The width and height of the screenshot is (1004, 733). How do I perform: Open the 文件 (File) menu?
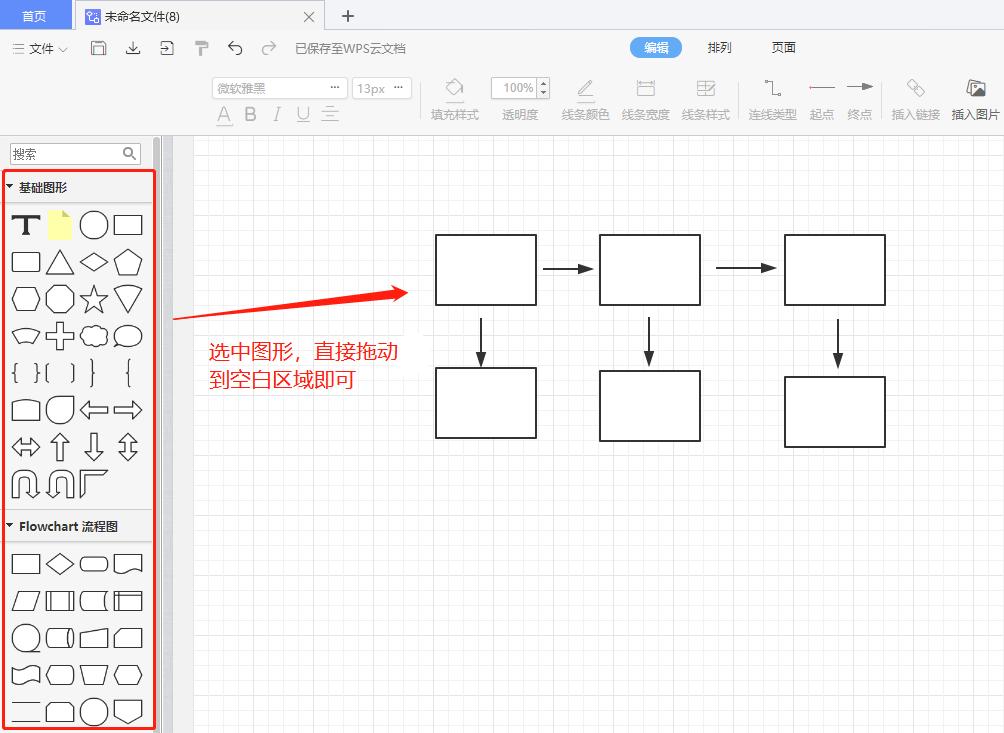tap(38, 47)
